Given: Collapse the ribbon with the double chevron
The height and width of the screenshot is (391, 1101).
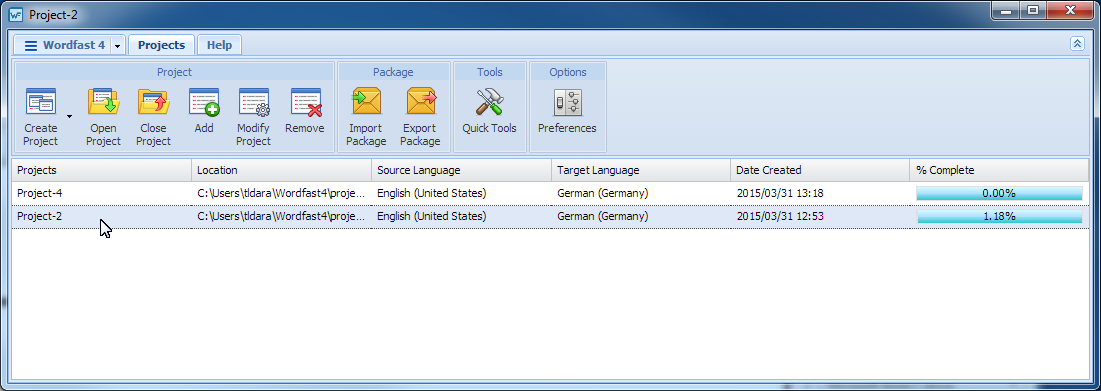Looking at the screenshot, I should pyautogui.click(x=1077, y=44).
